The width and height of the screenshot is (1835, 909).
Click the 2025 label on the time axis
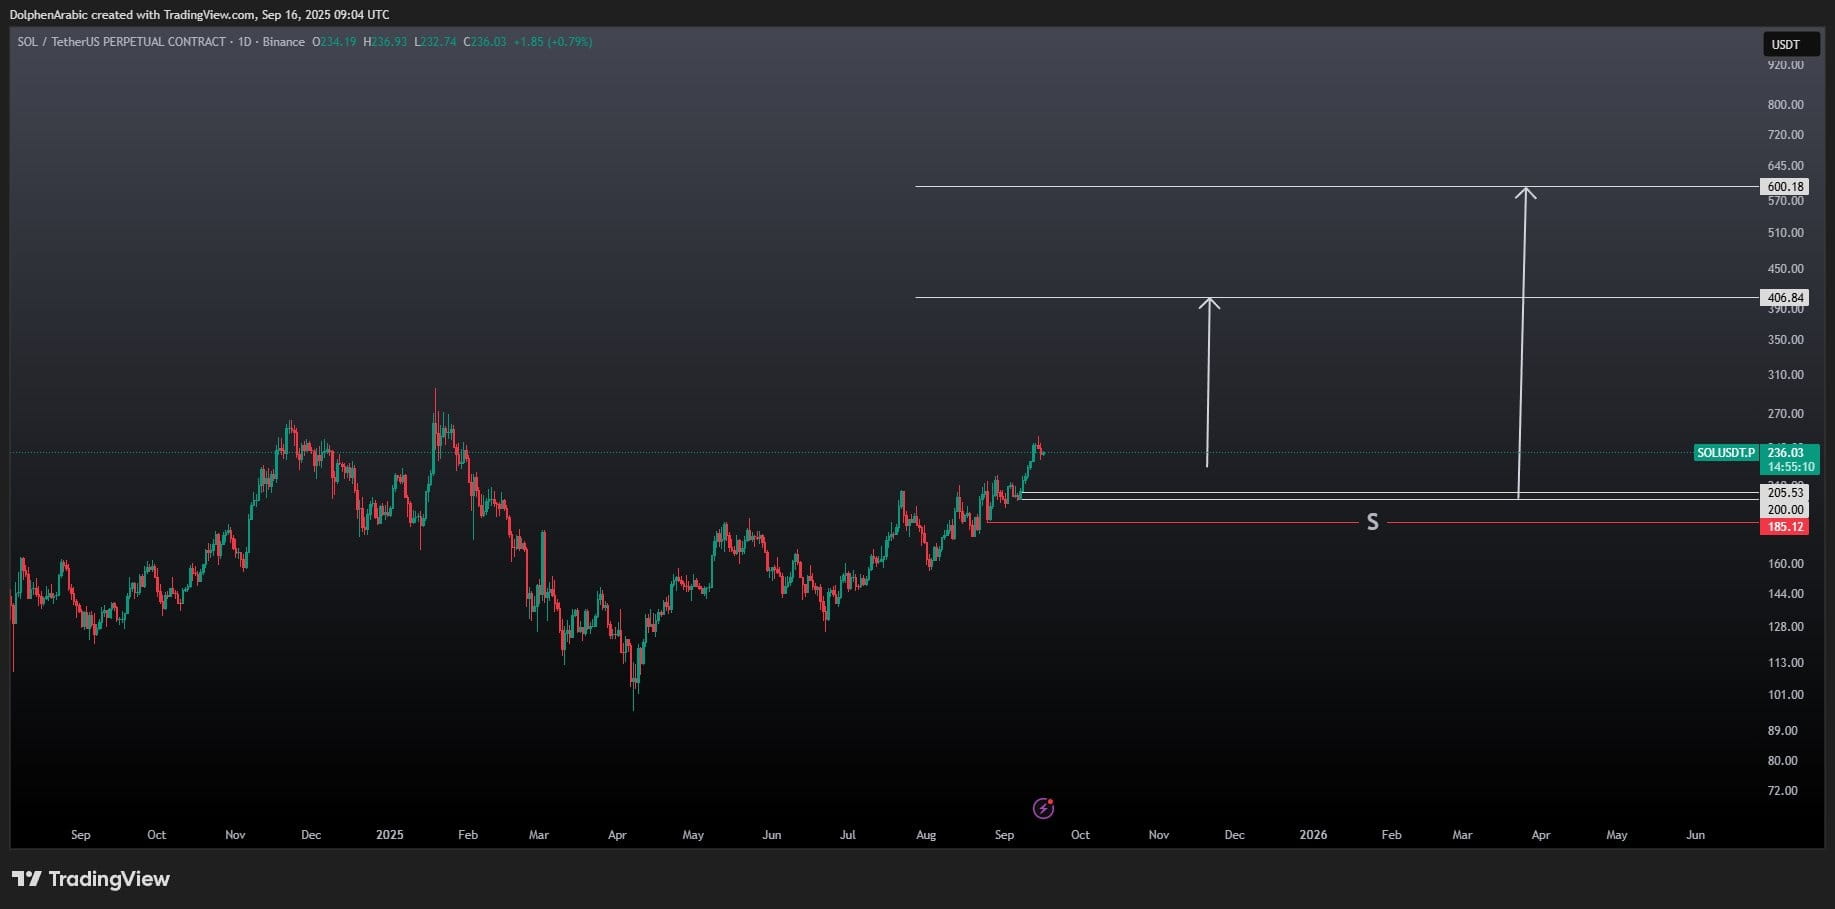click(390, 835)
